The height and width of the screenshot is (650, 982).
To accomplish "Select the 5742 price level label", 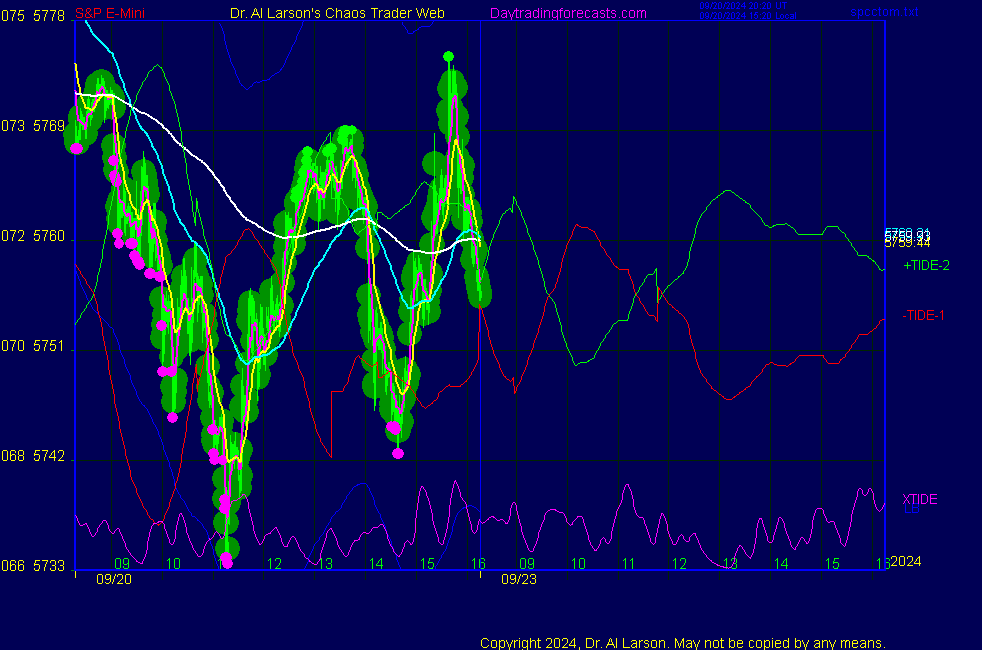I will (47, 456).
